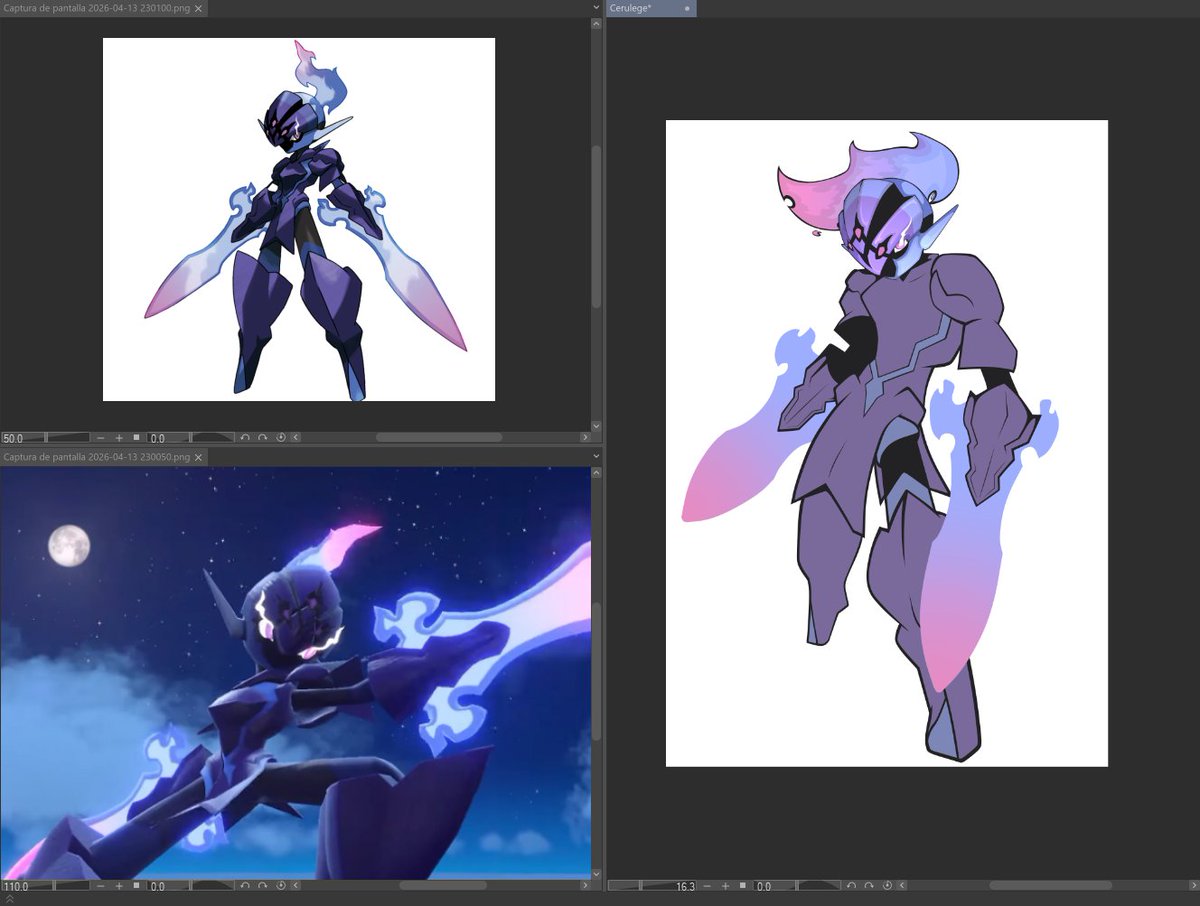Rotate 230050.png canvas left

245,886
